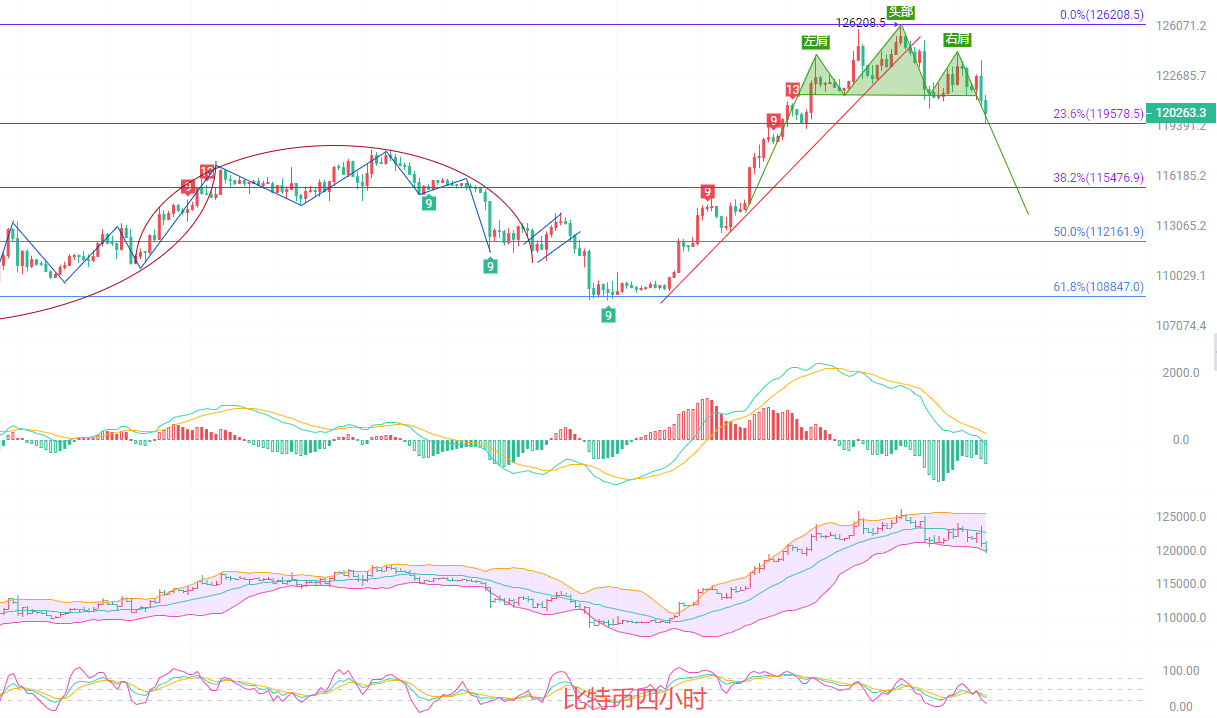Click the green current price tag 120263.3

(x=1181, y=113)
